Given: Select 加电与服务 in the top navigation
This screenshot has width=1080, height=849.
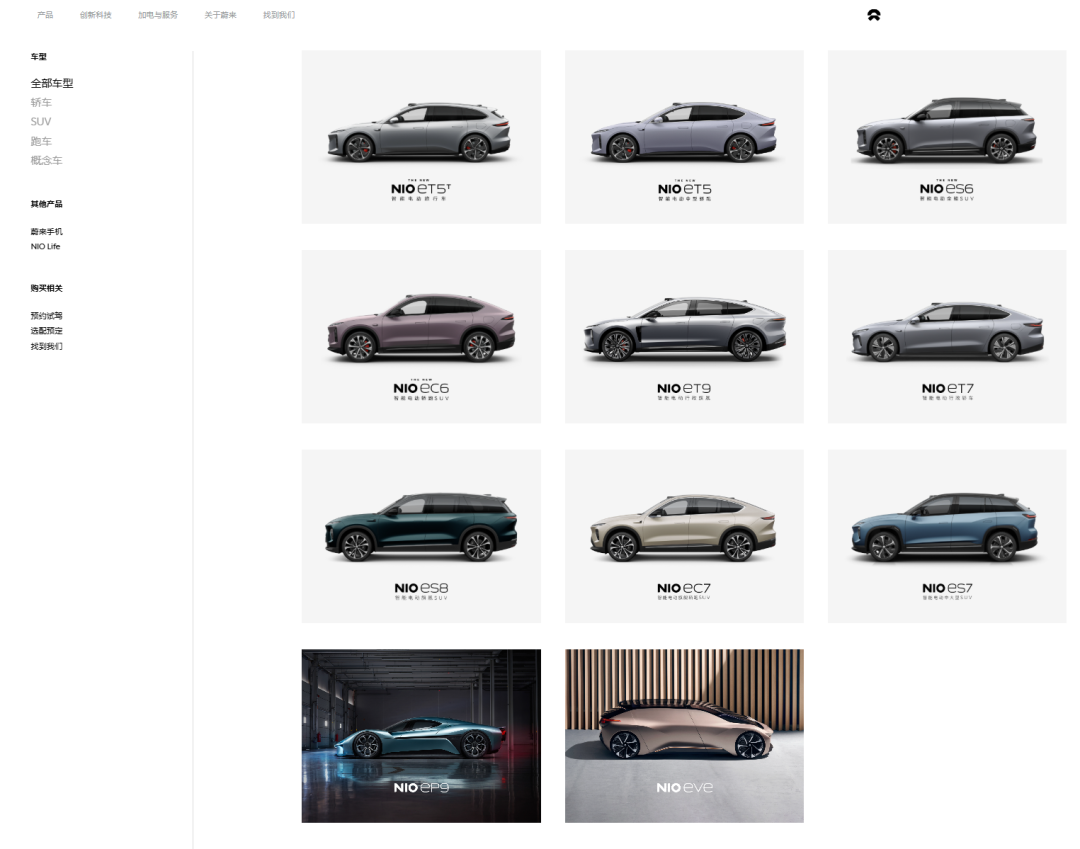Looking at the screenshot, I should [x=158, y=15].
